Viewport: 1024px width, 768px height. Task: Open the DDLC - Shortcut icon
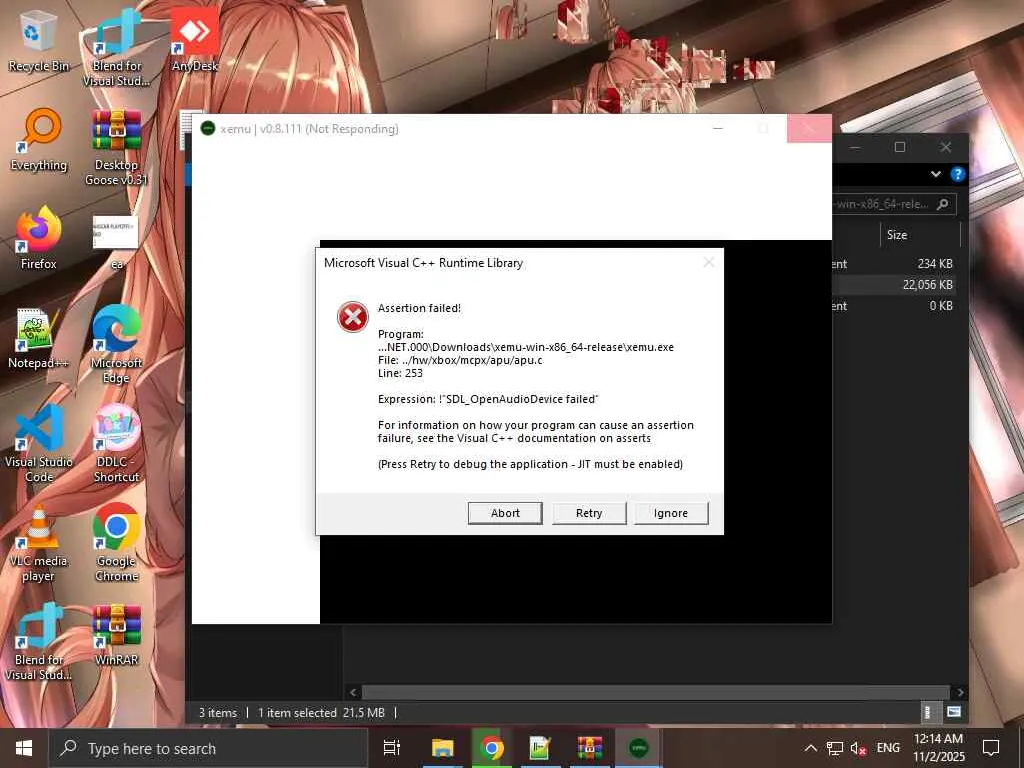[116, 444]
